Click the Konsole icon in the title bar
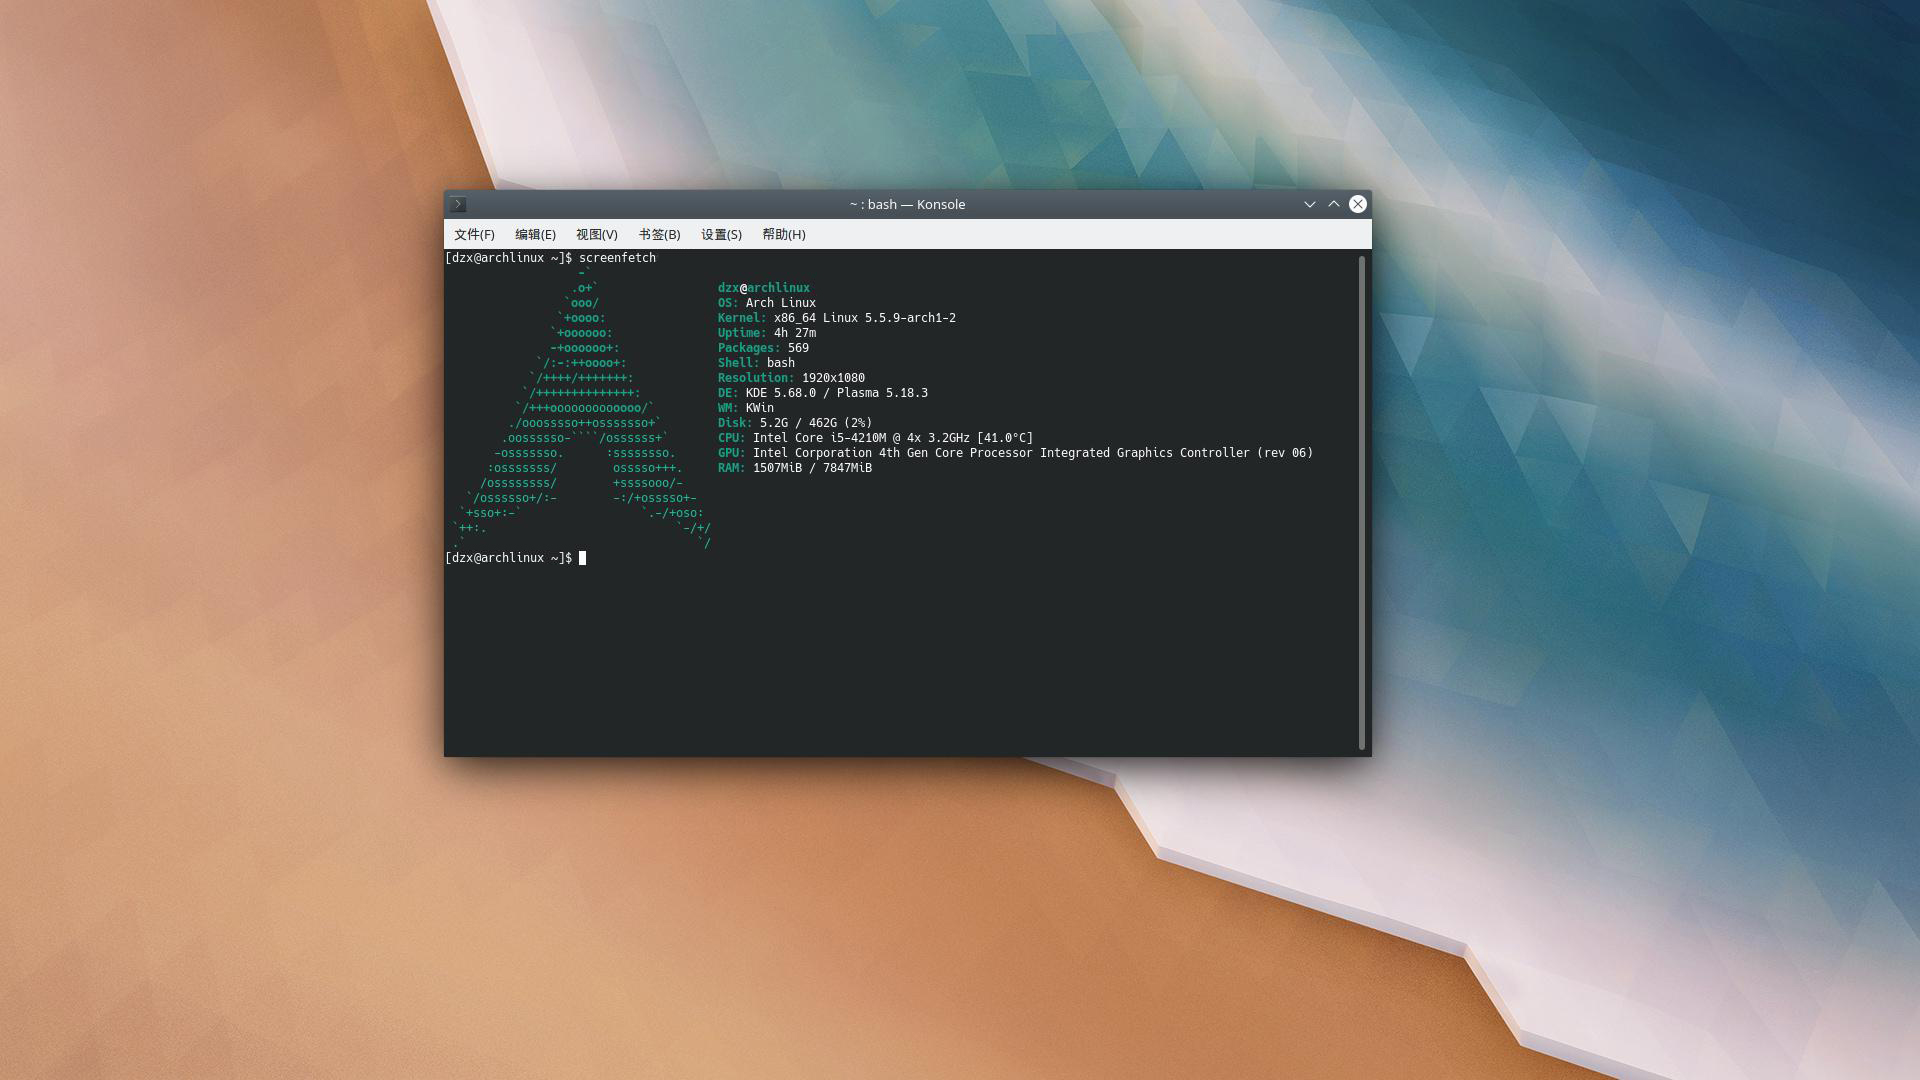 point(458,204)
